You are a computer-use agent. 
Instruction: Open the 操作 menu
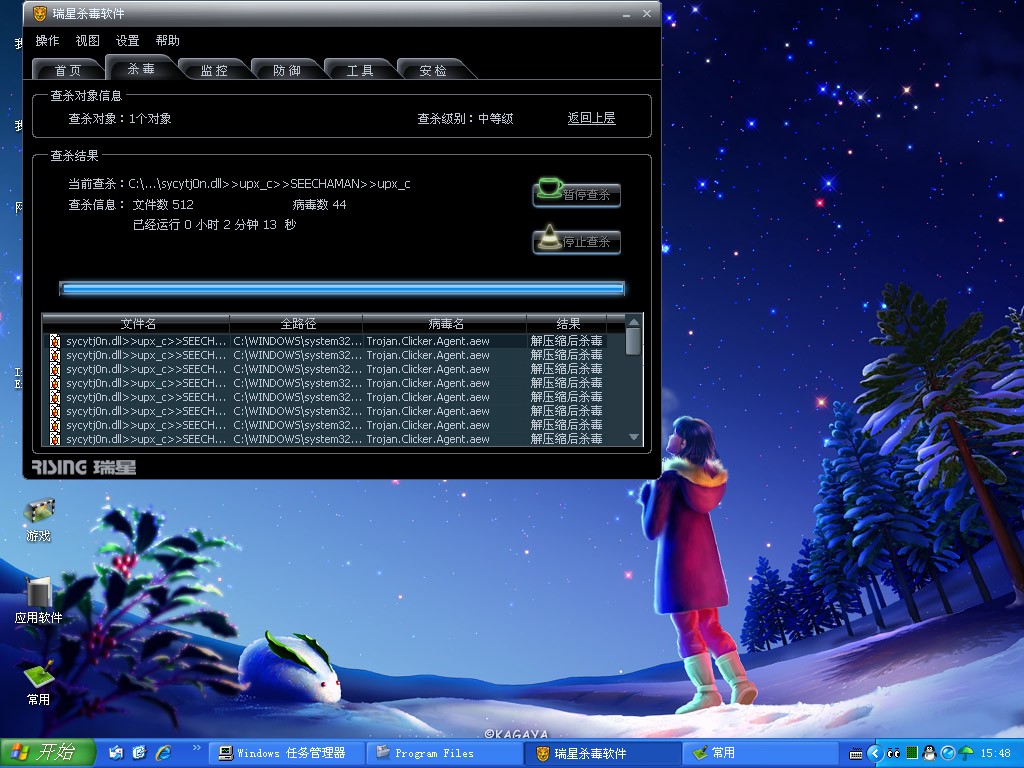click(x=47, y=41)
